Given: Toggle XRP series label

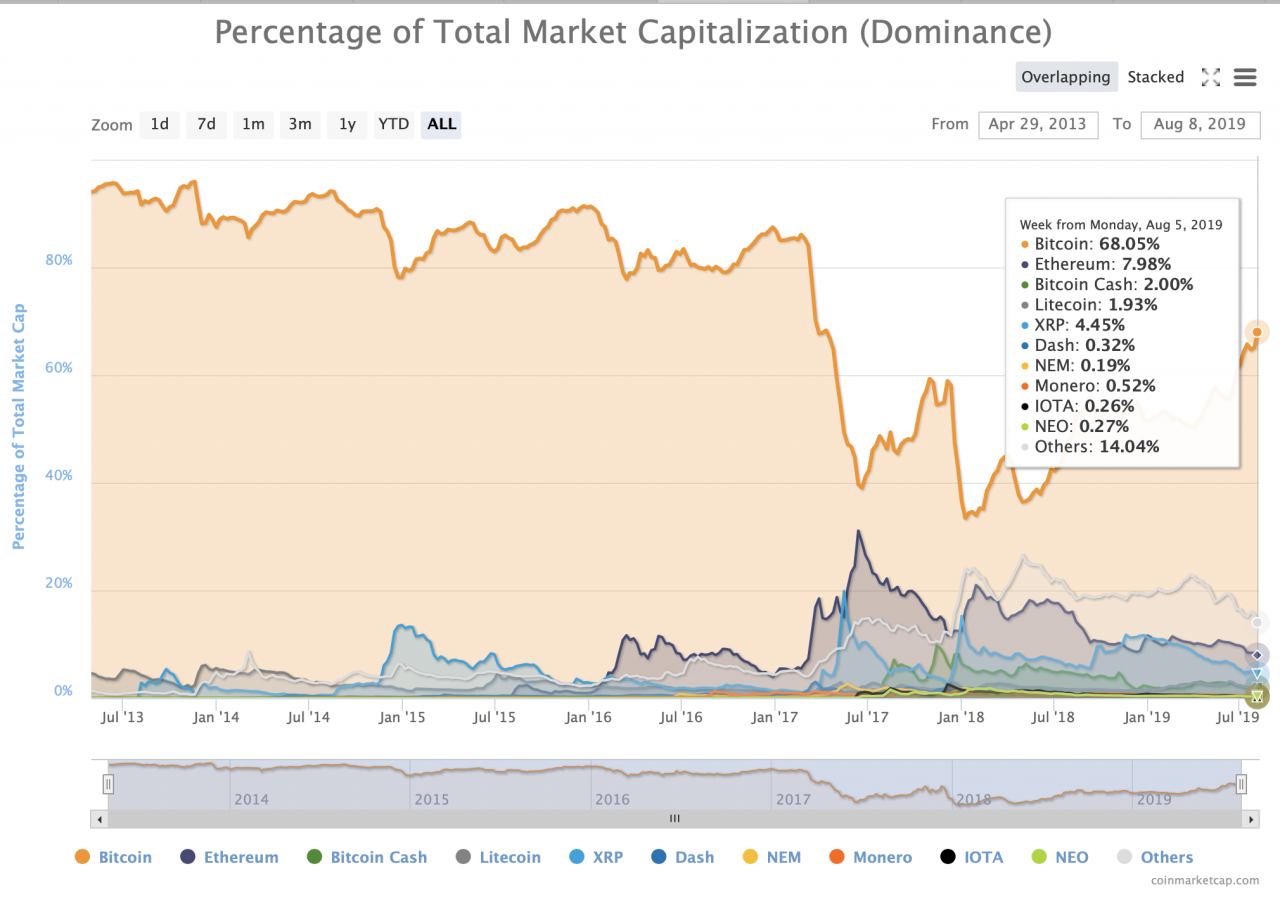Looking at the screenshot, I should [608, 857].
